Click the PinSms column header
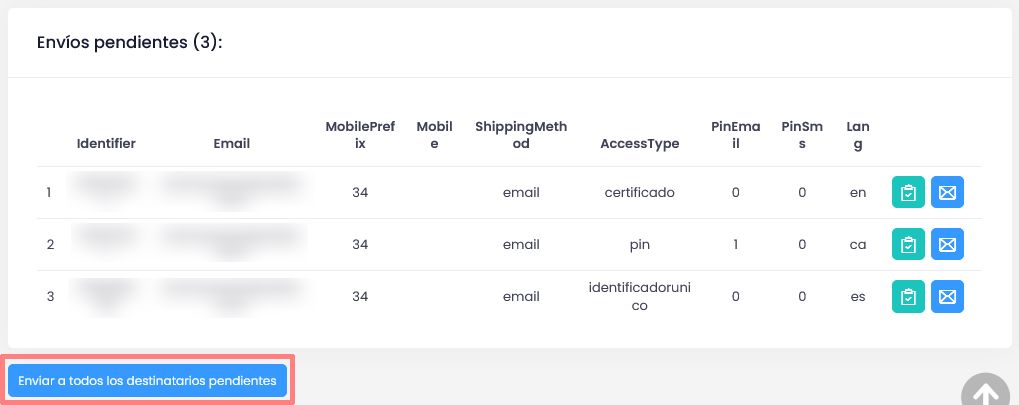 [x=802, y=135]
